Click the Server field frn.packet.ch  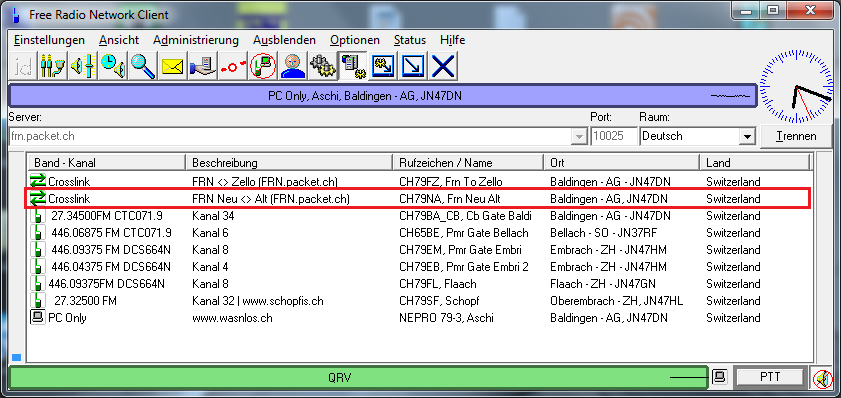click(x=291, y=136)
